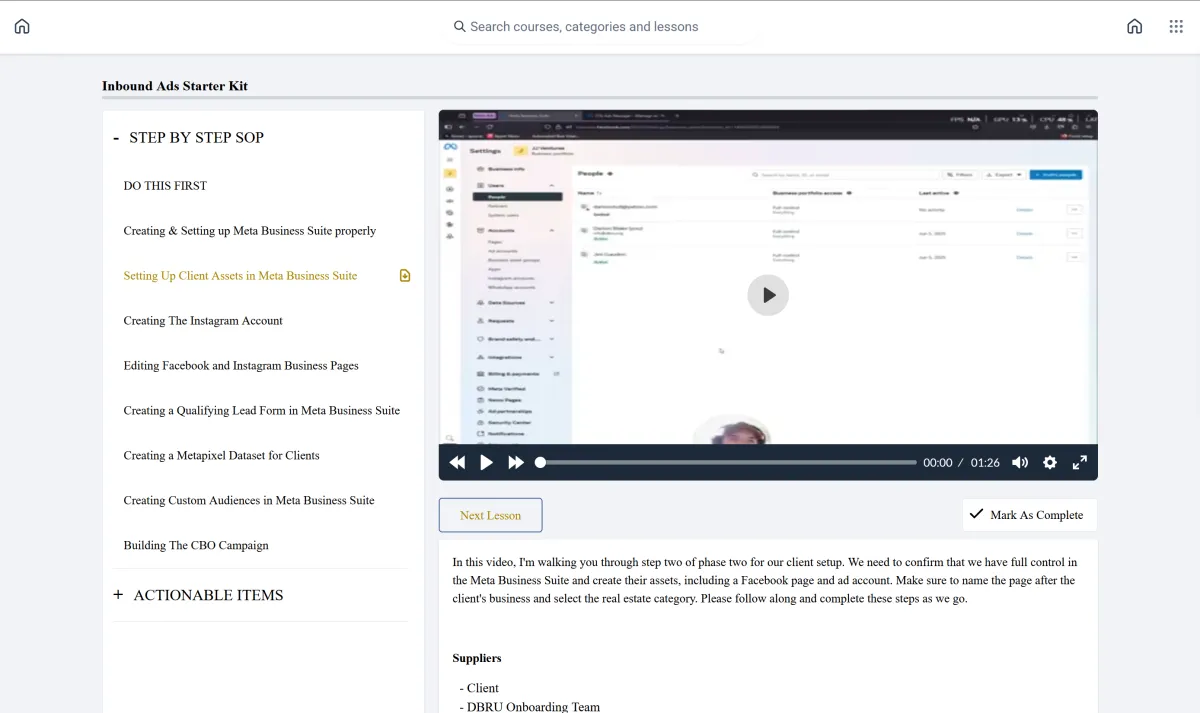Click the video progress seek bar
This screenshot has width=1200, height=713.
point(728,462)
